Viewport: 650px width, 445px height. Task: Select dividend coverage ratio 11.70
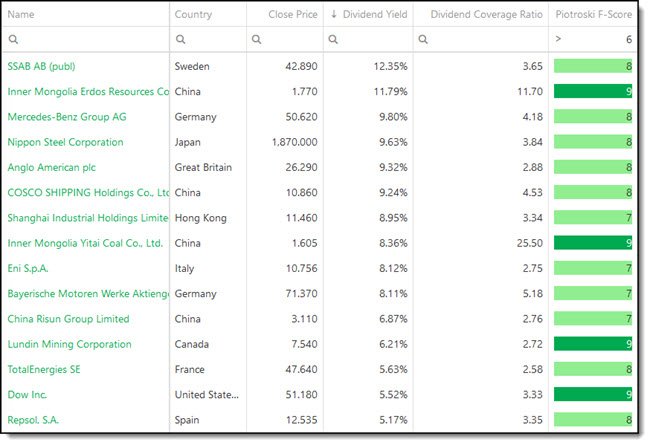coord(530,92)
